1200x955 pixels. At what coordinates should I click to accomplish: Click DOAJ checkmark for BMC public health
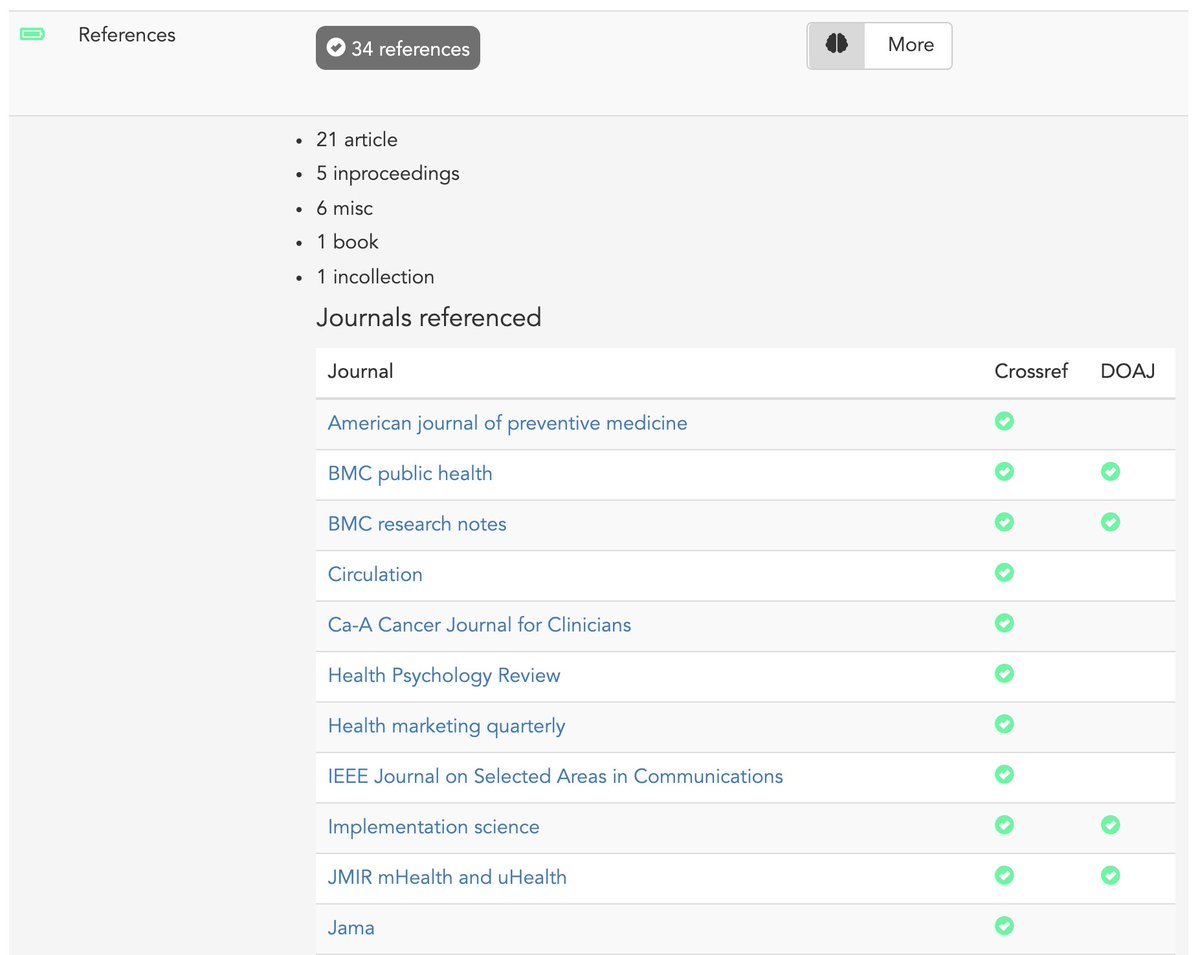click(1109, 472)
